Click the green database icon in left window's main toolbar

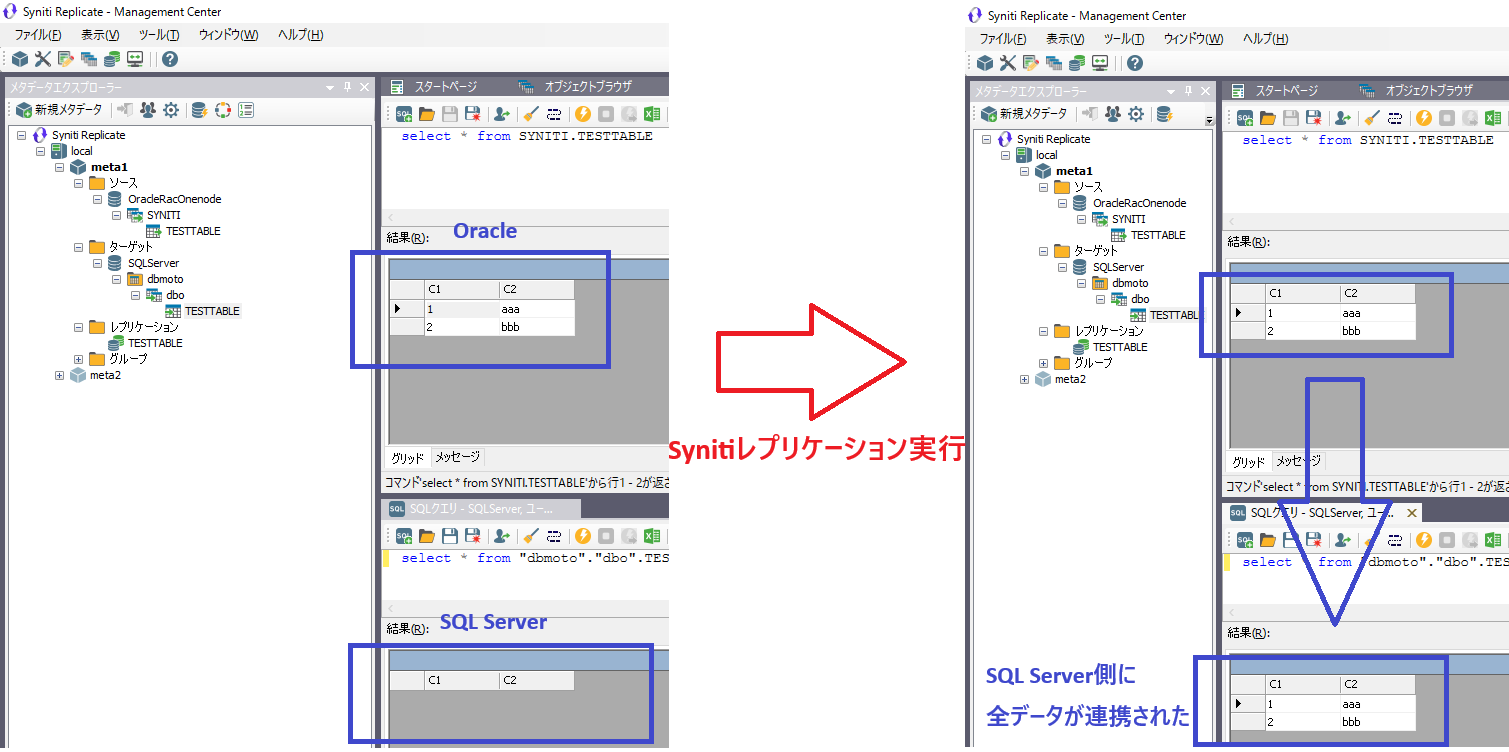112,59
